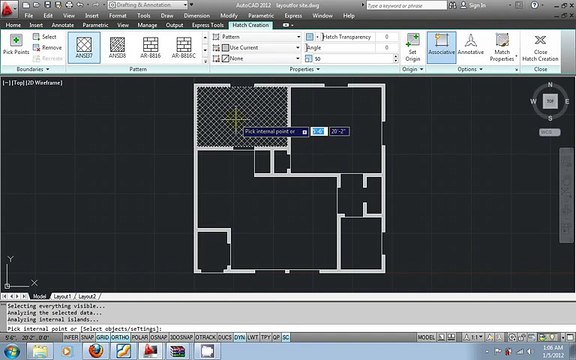
Task: Open WinRAR from the taskbar
Action: 178,351
